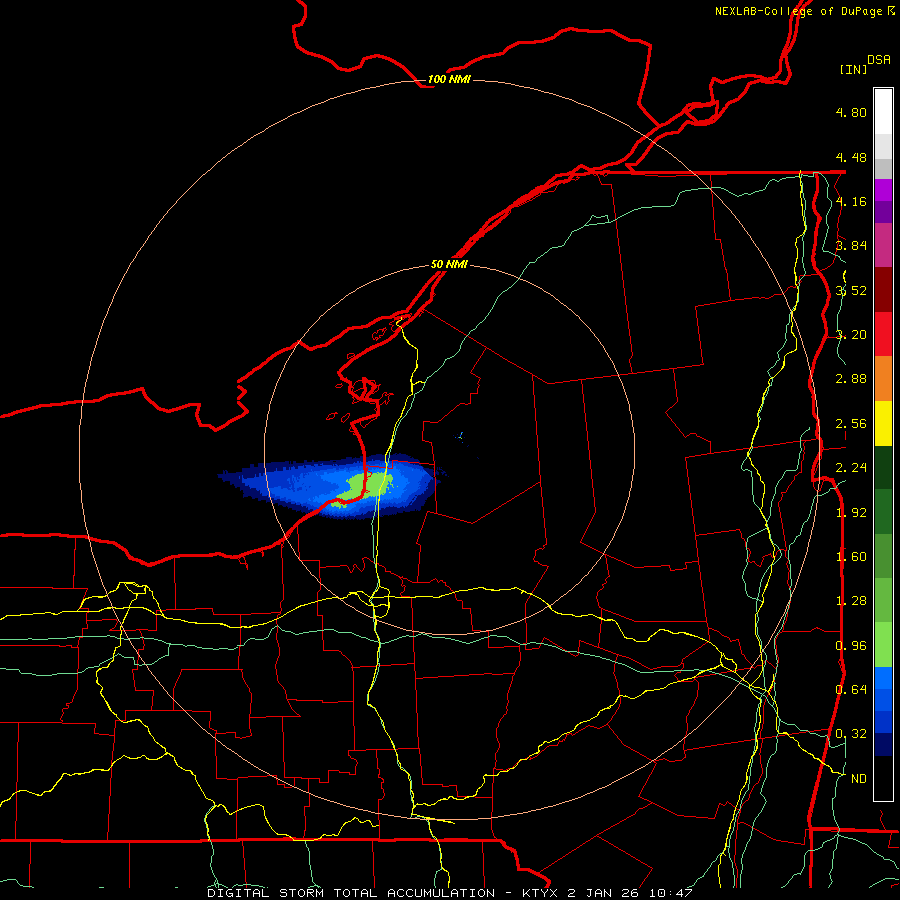Click the 50 NMI range ring label
This screenshot has height=900, width=900.
click(449, 265)
